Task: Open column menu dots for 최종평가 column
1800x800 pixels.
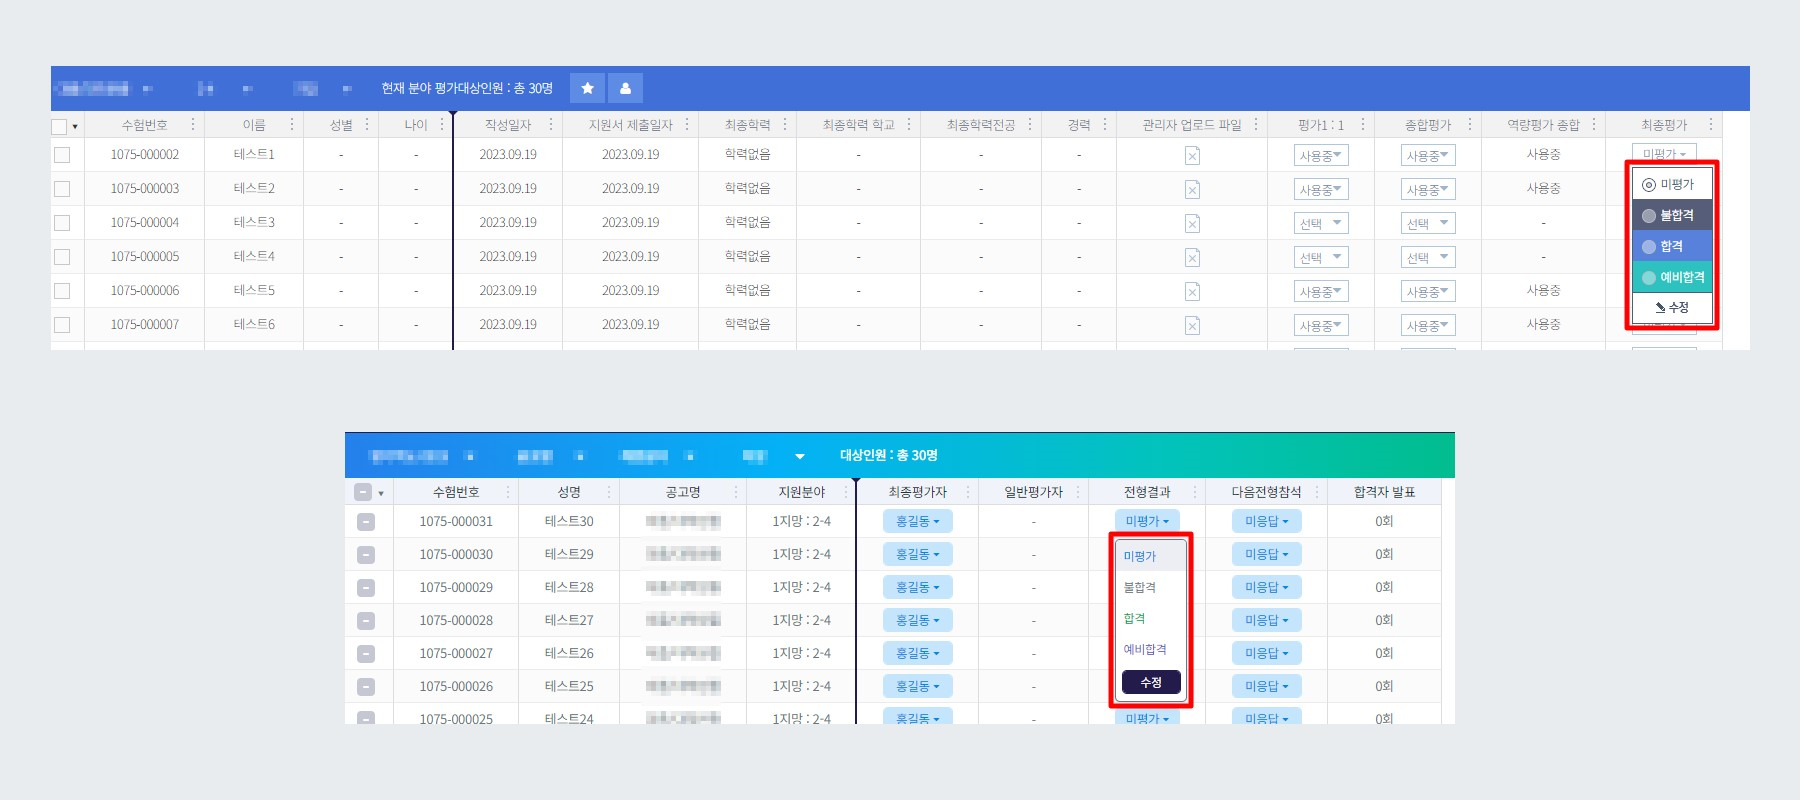Action: [1711, 124]
